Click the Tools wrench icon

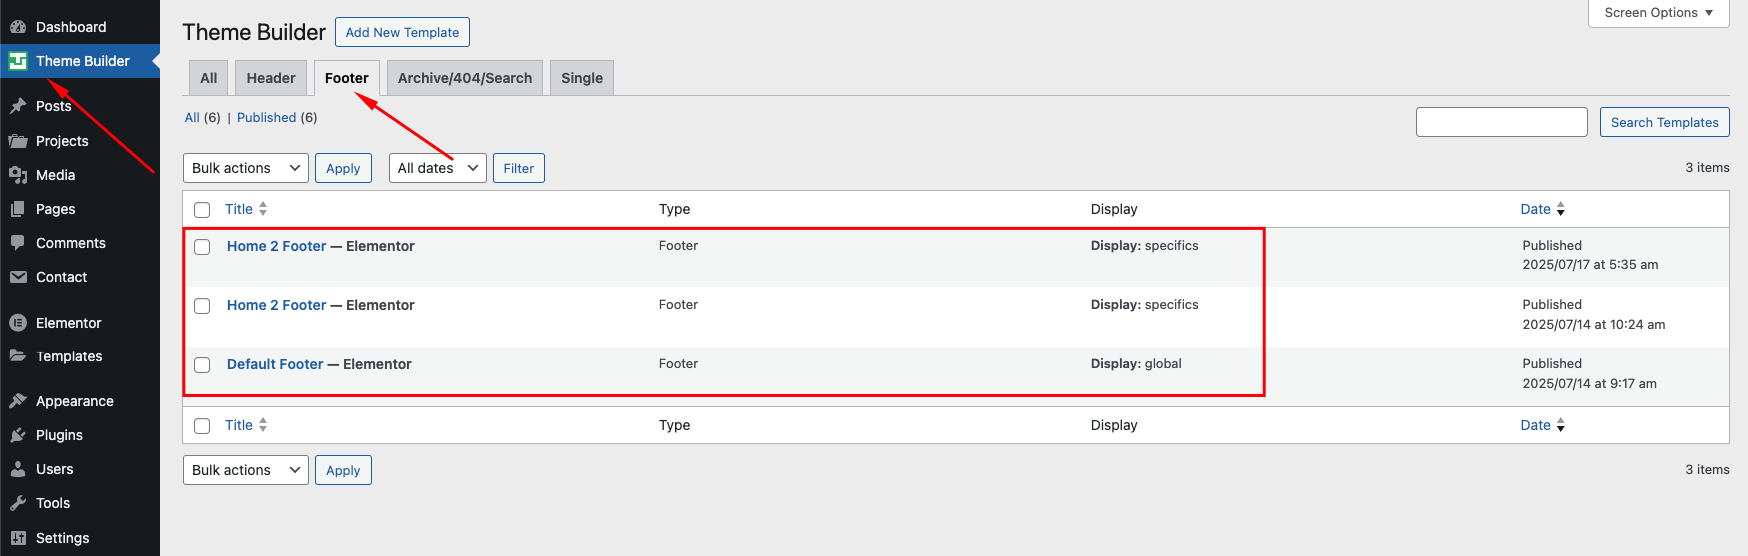coord(18,503)
